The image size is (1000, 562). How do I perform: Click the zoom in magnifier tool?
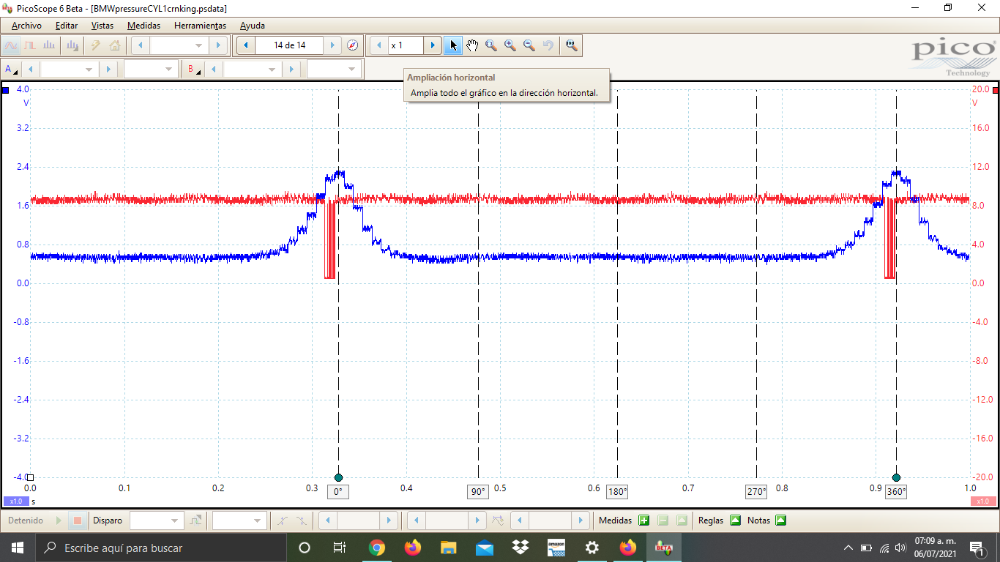pos(510,45)
